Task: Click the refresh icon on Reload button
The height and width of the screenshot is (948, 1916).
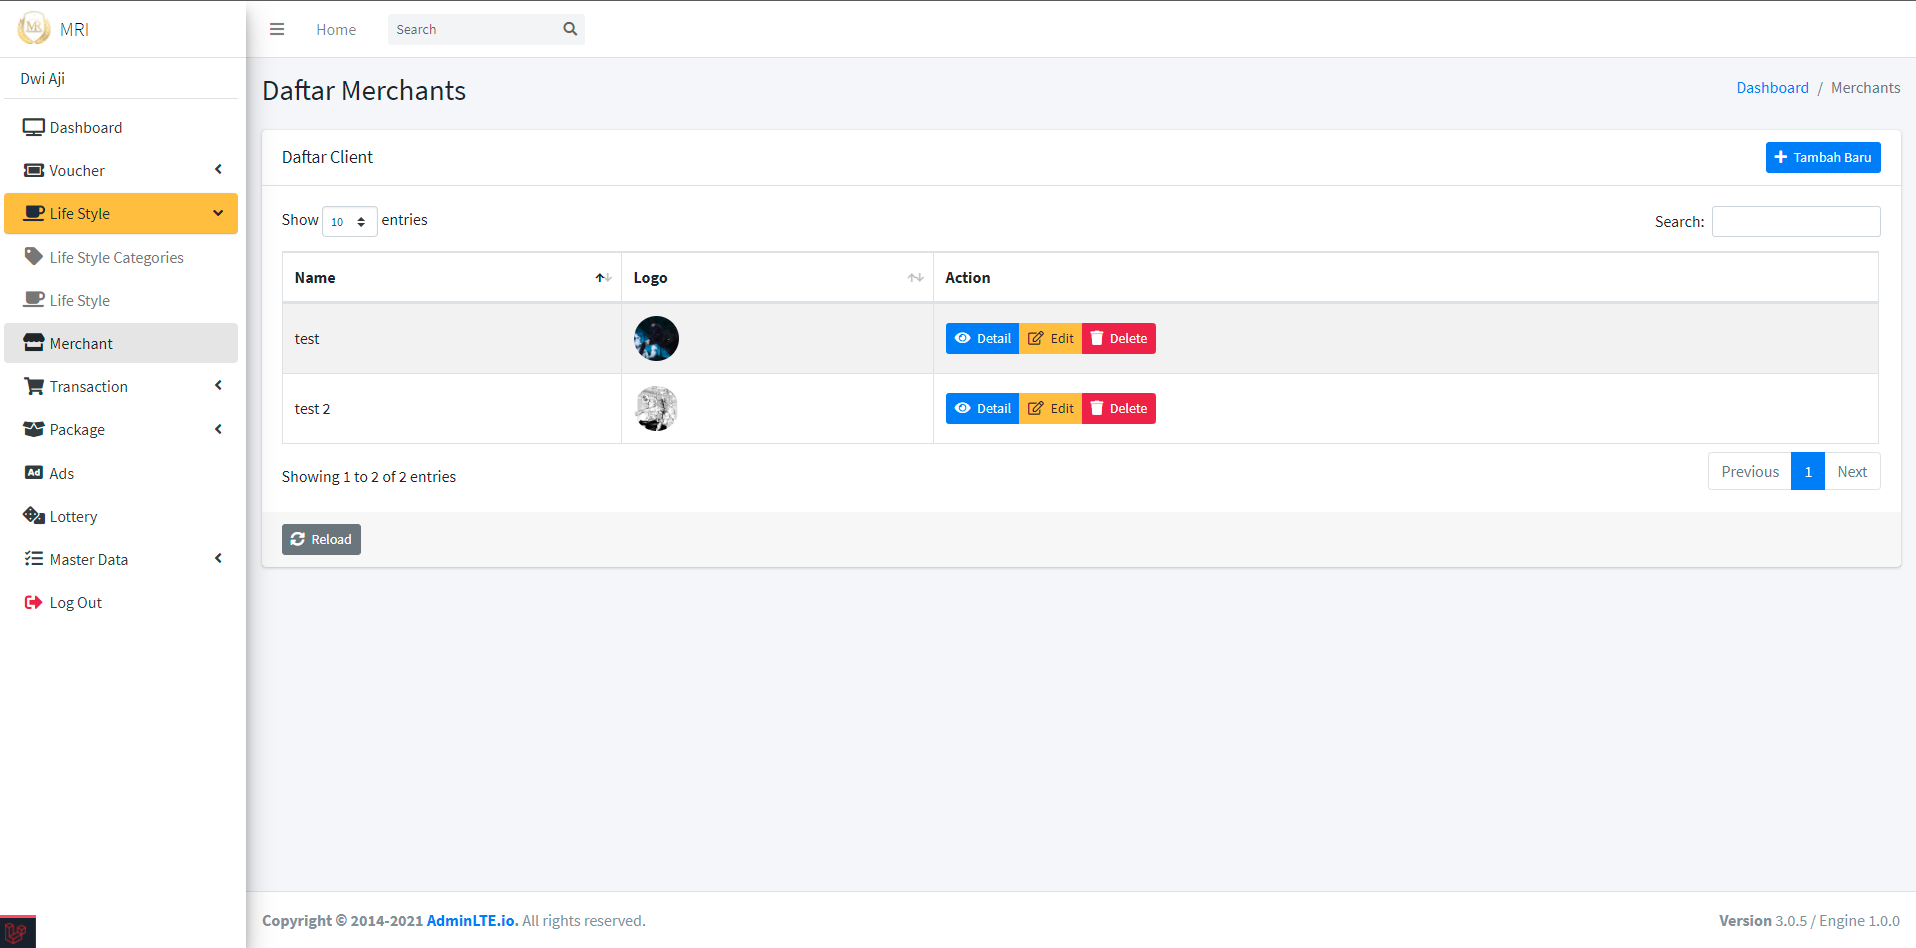Action: tap(298, 539)
